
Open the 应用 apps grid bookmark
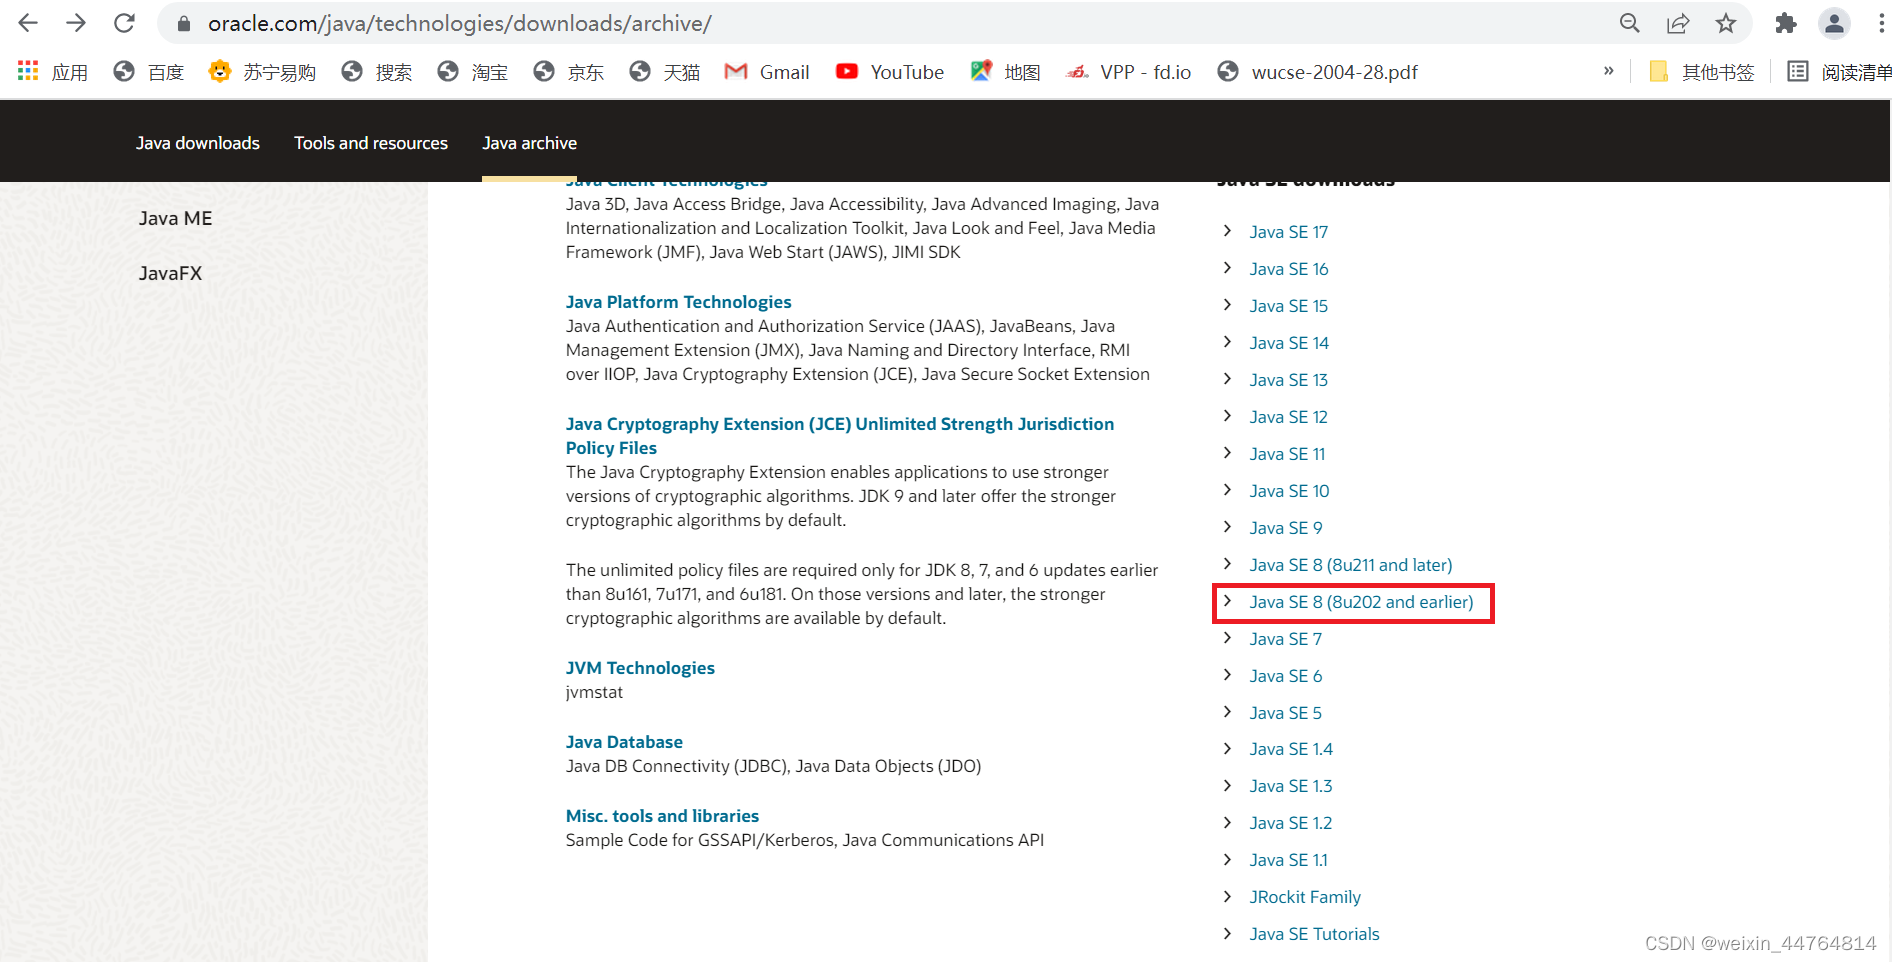click(x=53, y=72)
